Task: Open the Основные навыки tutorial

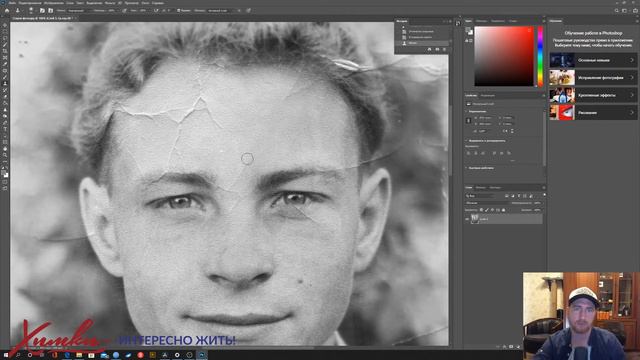Action: point(593,60)
